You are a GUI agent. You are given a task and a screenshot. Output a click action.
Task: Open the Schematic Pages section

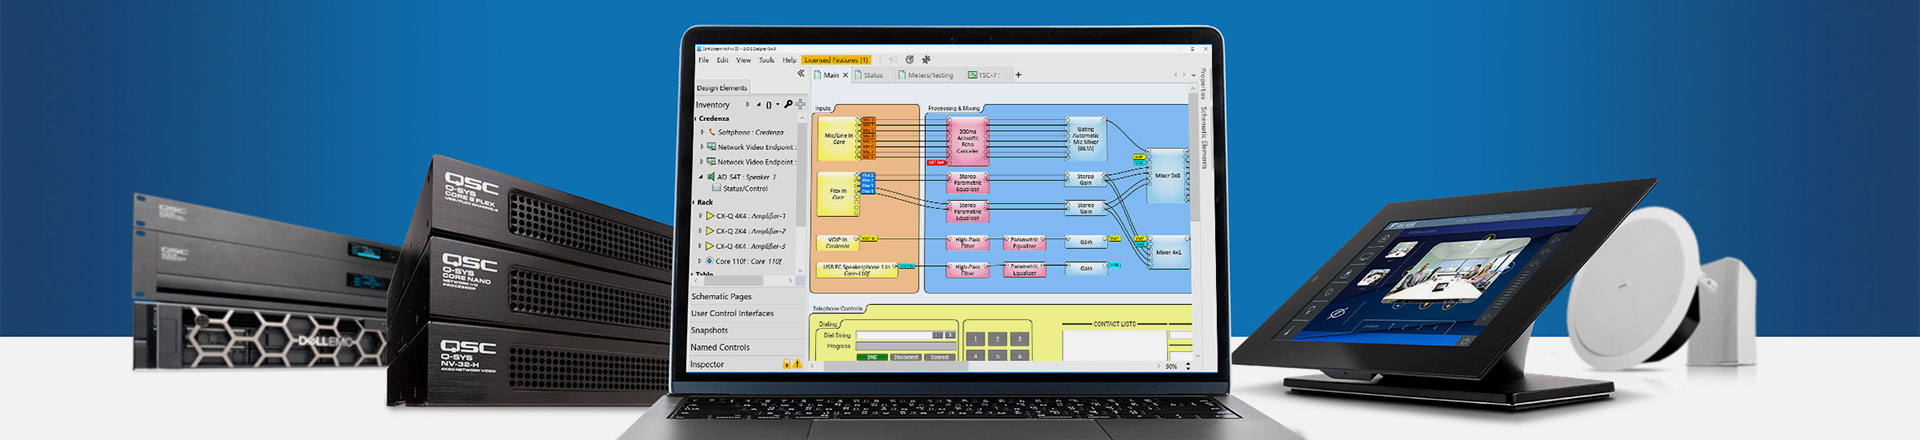(747, 297)
